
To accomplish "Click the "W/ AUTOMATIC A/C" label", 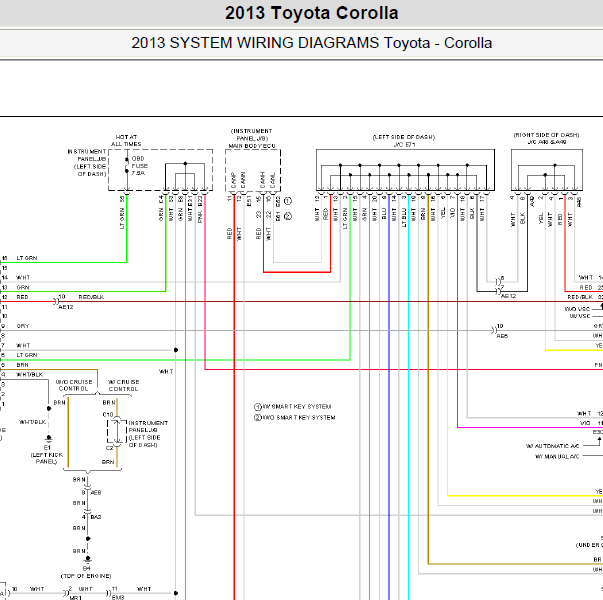I will click(552, 446).
